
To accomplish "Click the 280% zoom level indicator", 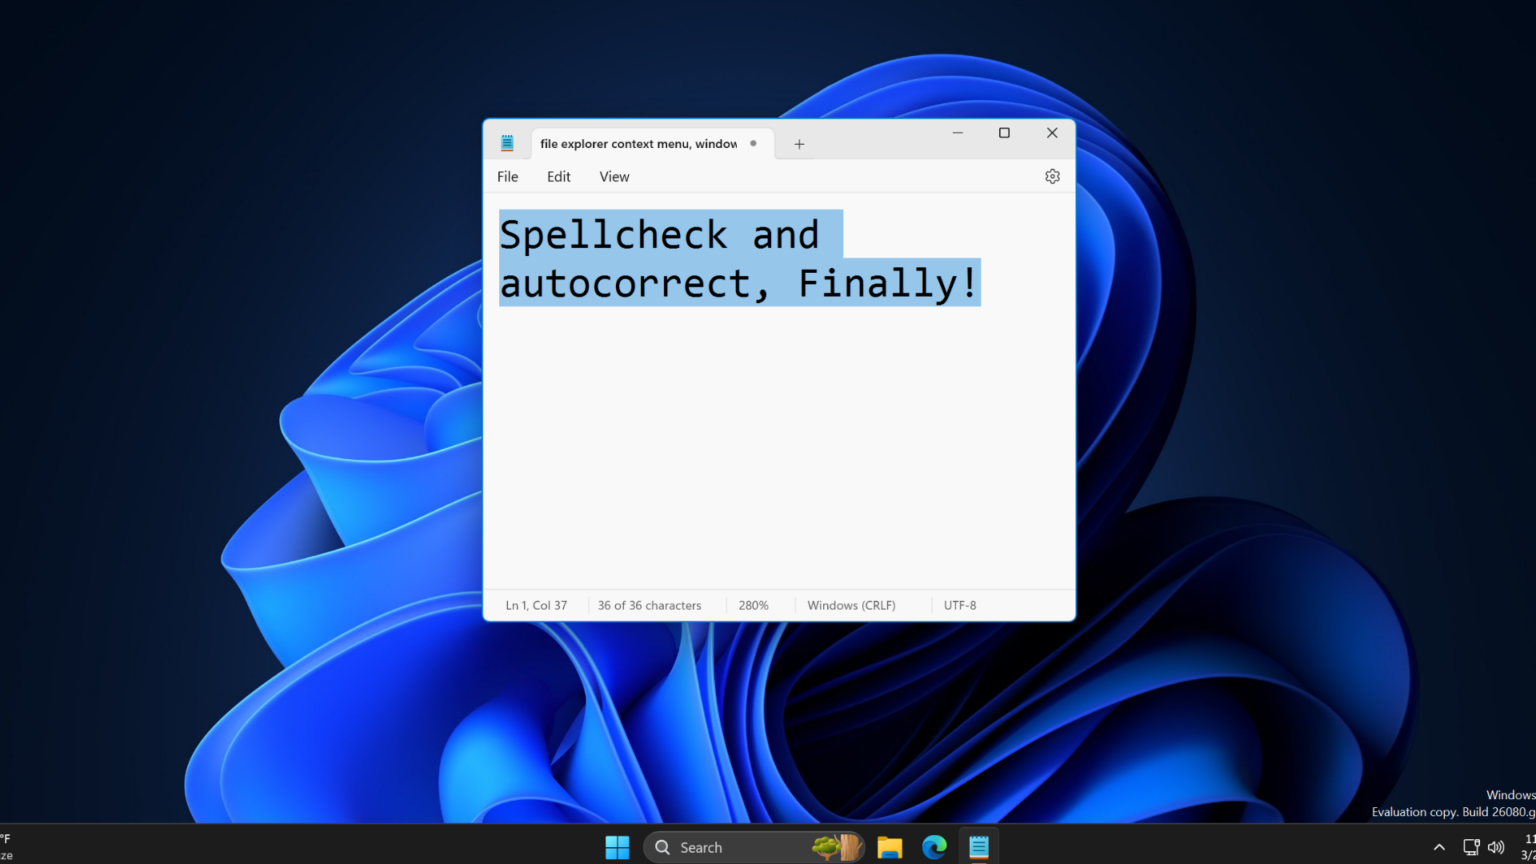I will click(x=753, y=605).
